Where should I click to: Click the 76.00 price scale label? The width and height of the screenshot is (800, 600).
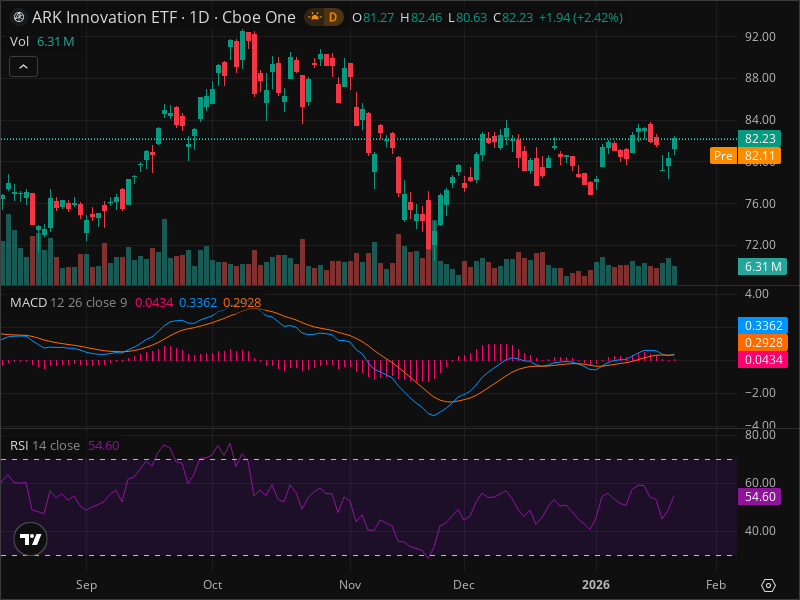760,204
